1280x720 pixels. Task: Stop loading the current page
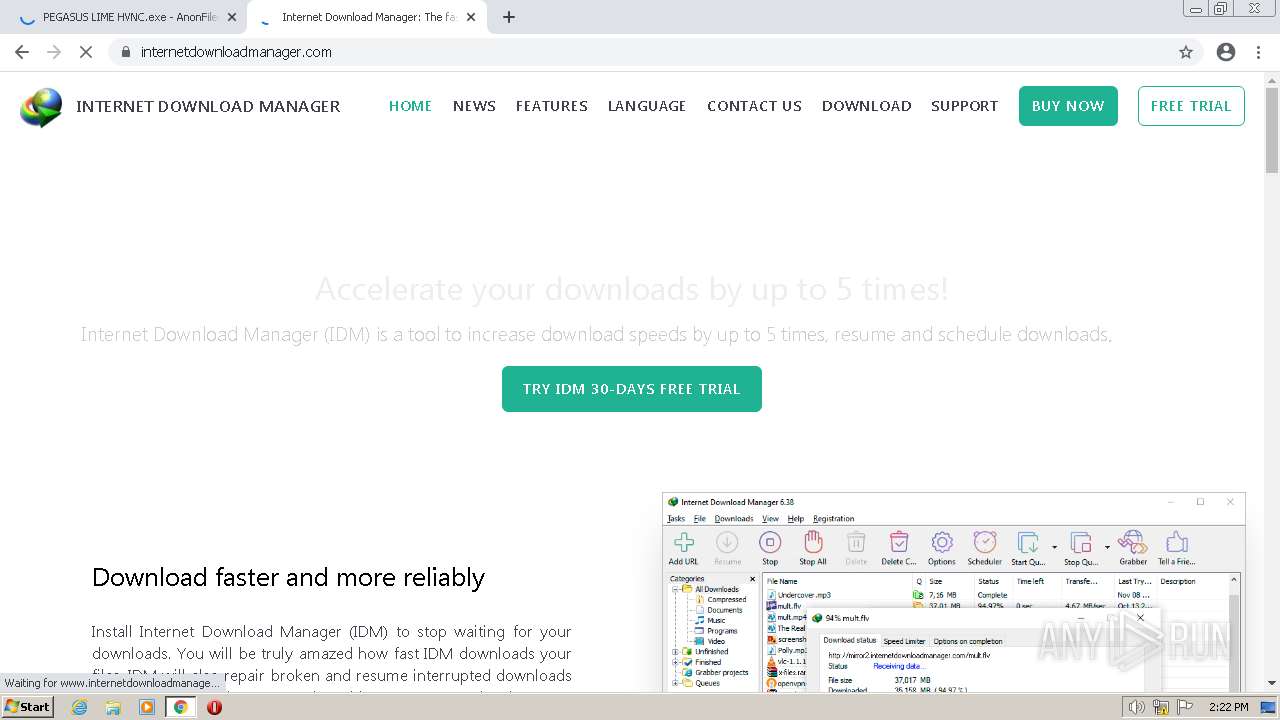(x=86, y=52)
